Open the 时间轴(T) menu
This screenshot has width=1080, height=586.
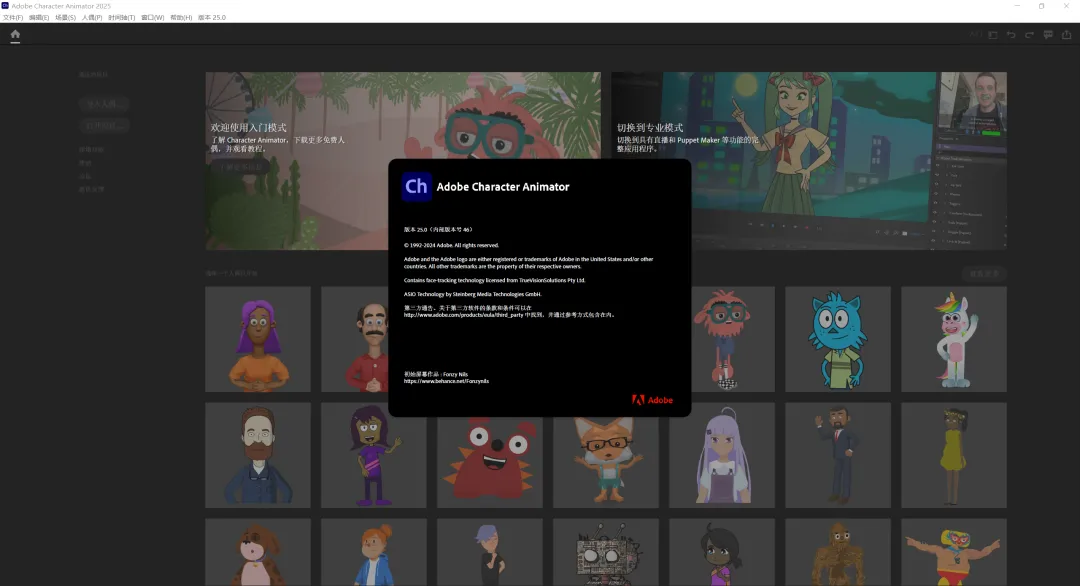121,18
